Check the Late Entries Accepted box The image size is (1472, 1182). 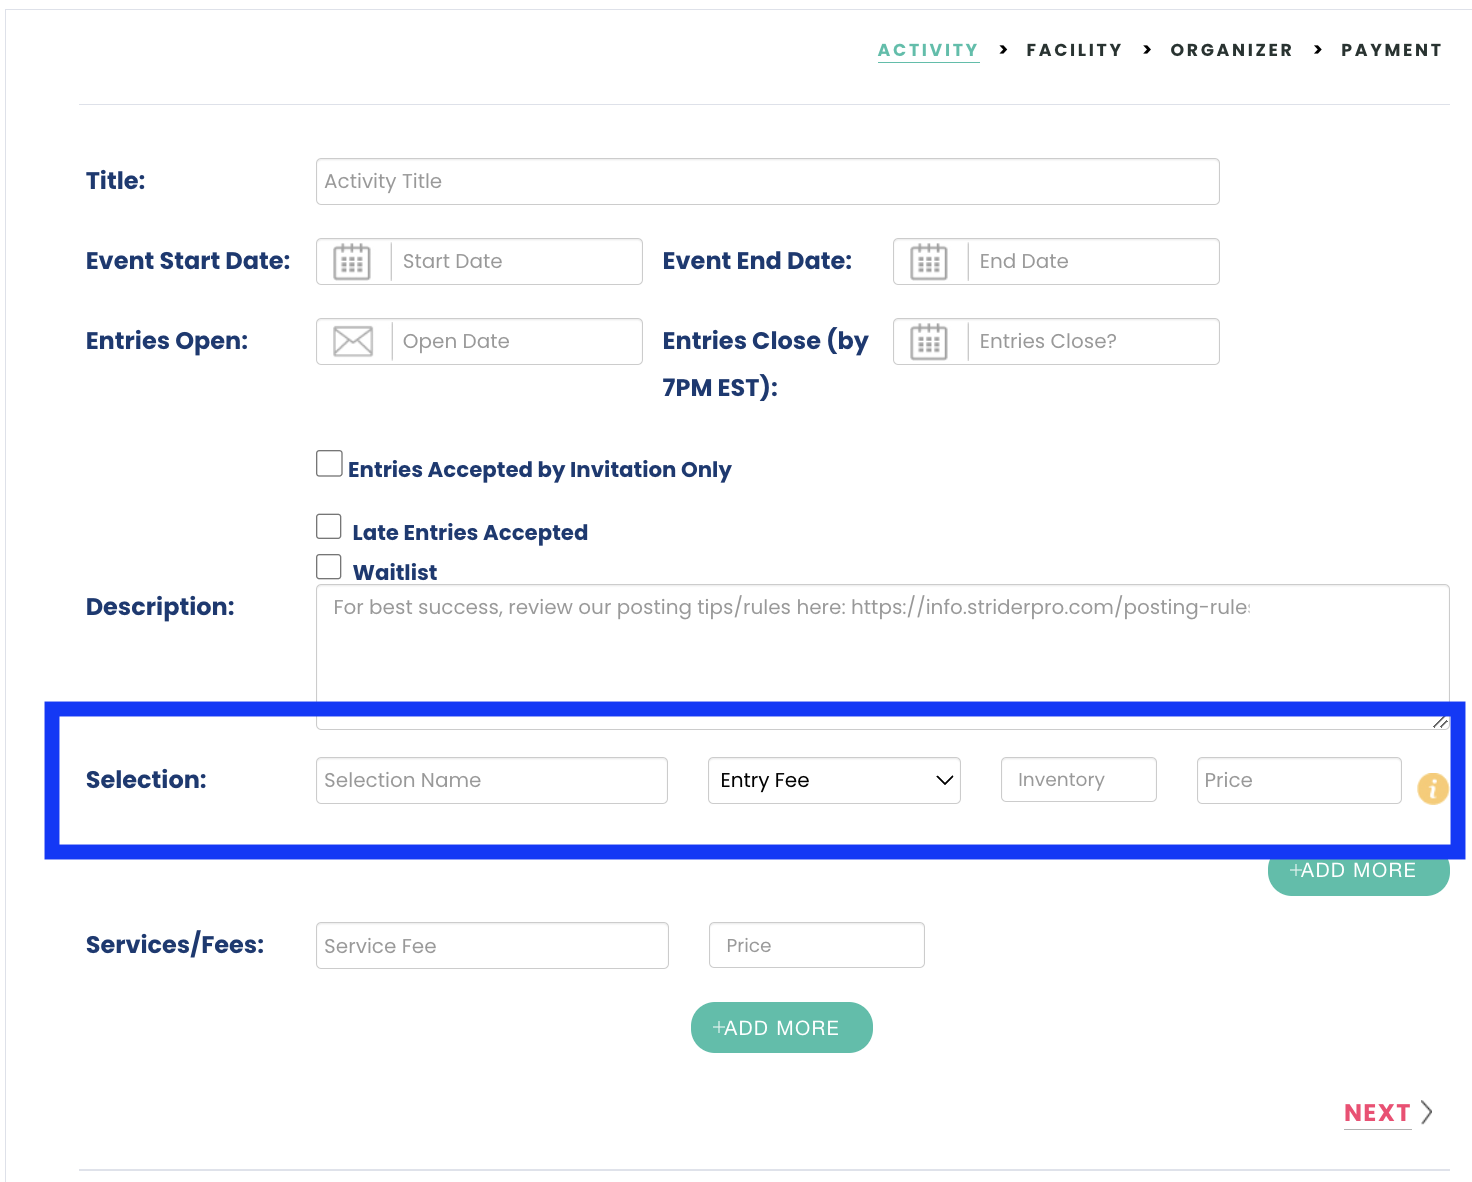(x=329, y=526)
